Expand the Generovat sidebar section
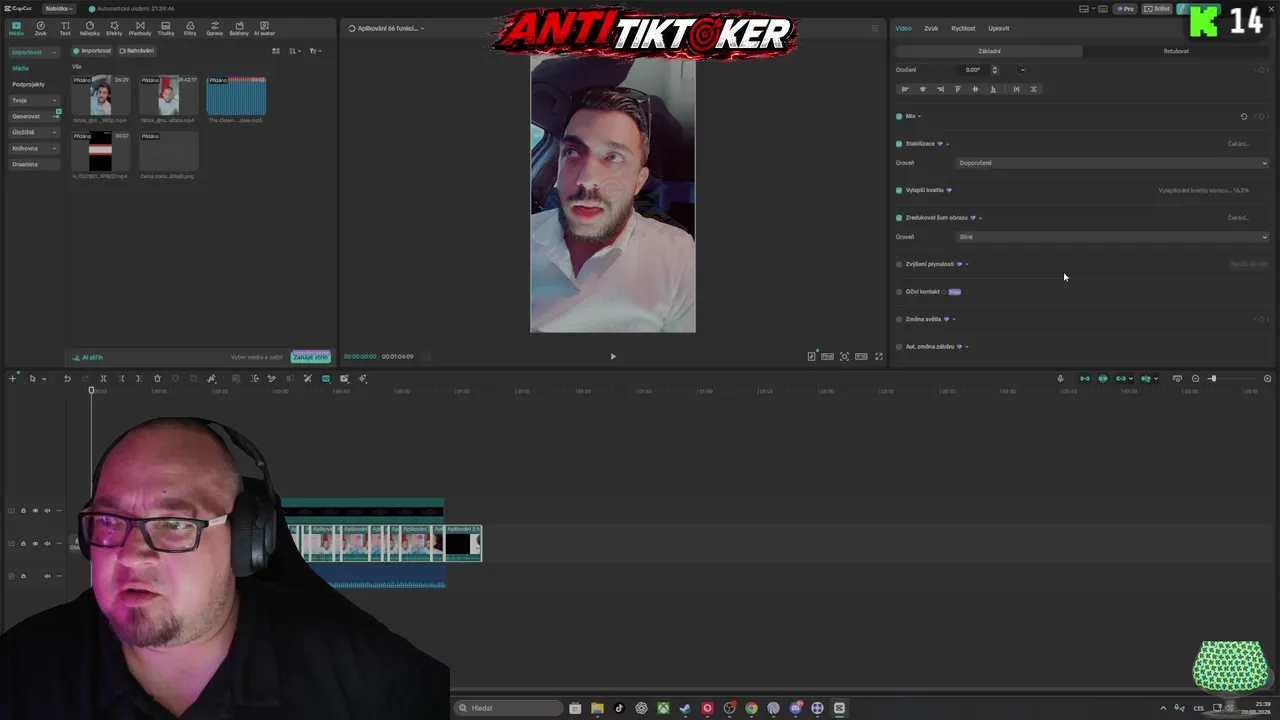1280x720 pixels. [34, 116]
